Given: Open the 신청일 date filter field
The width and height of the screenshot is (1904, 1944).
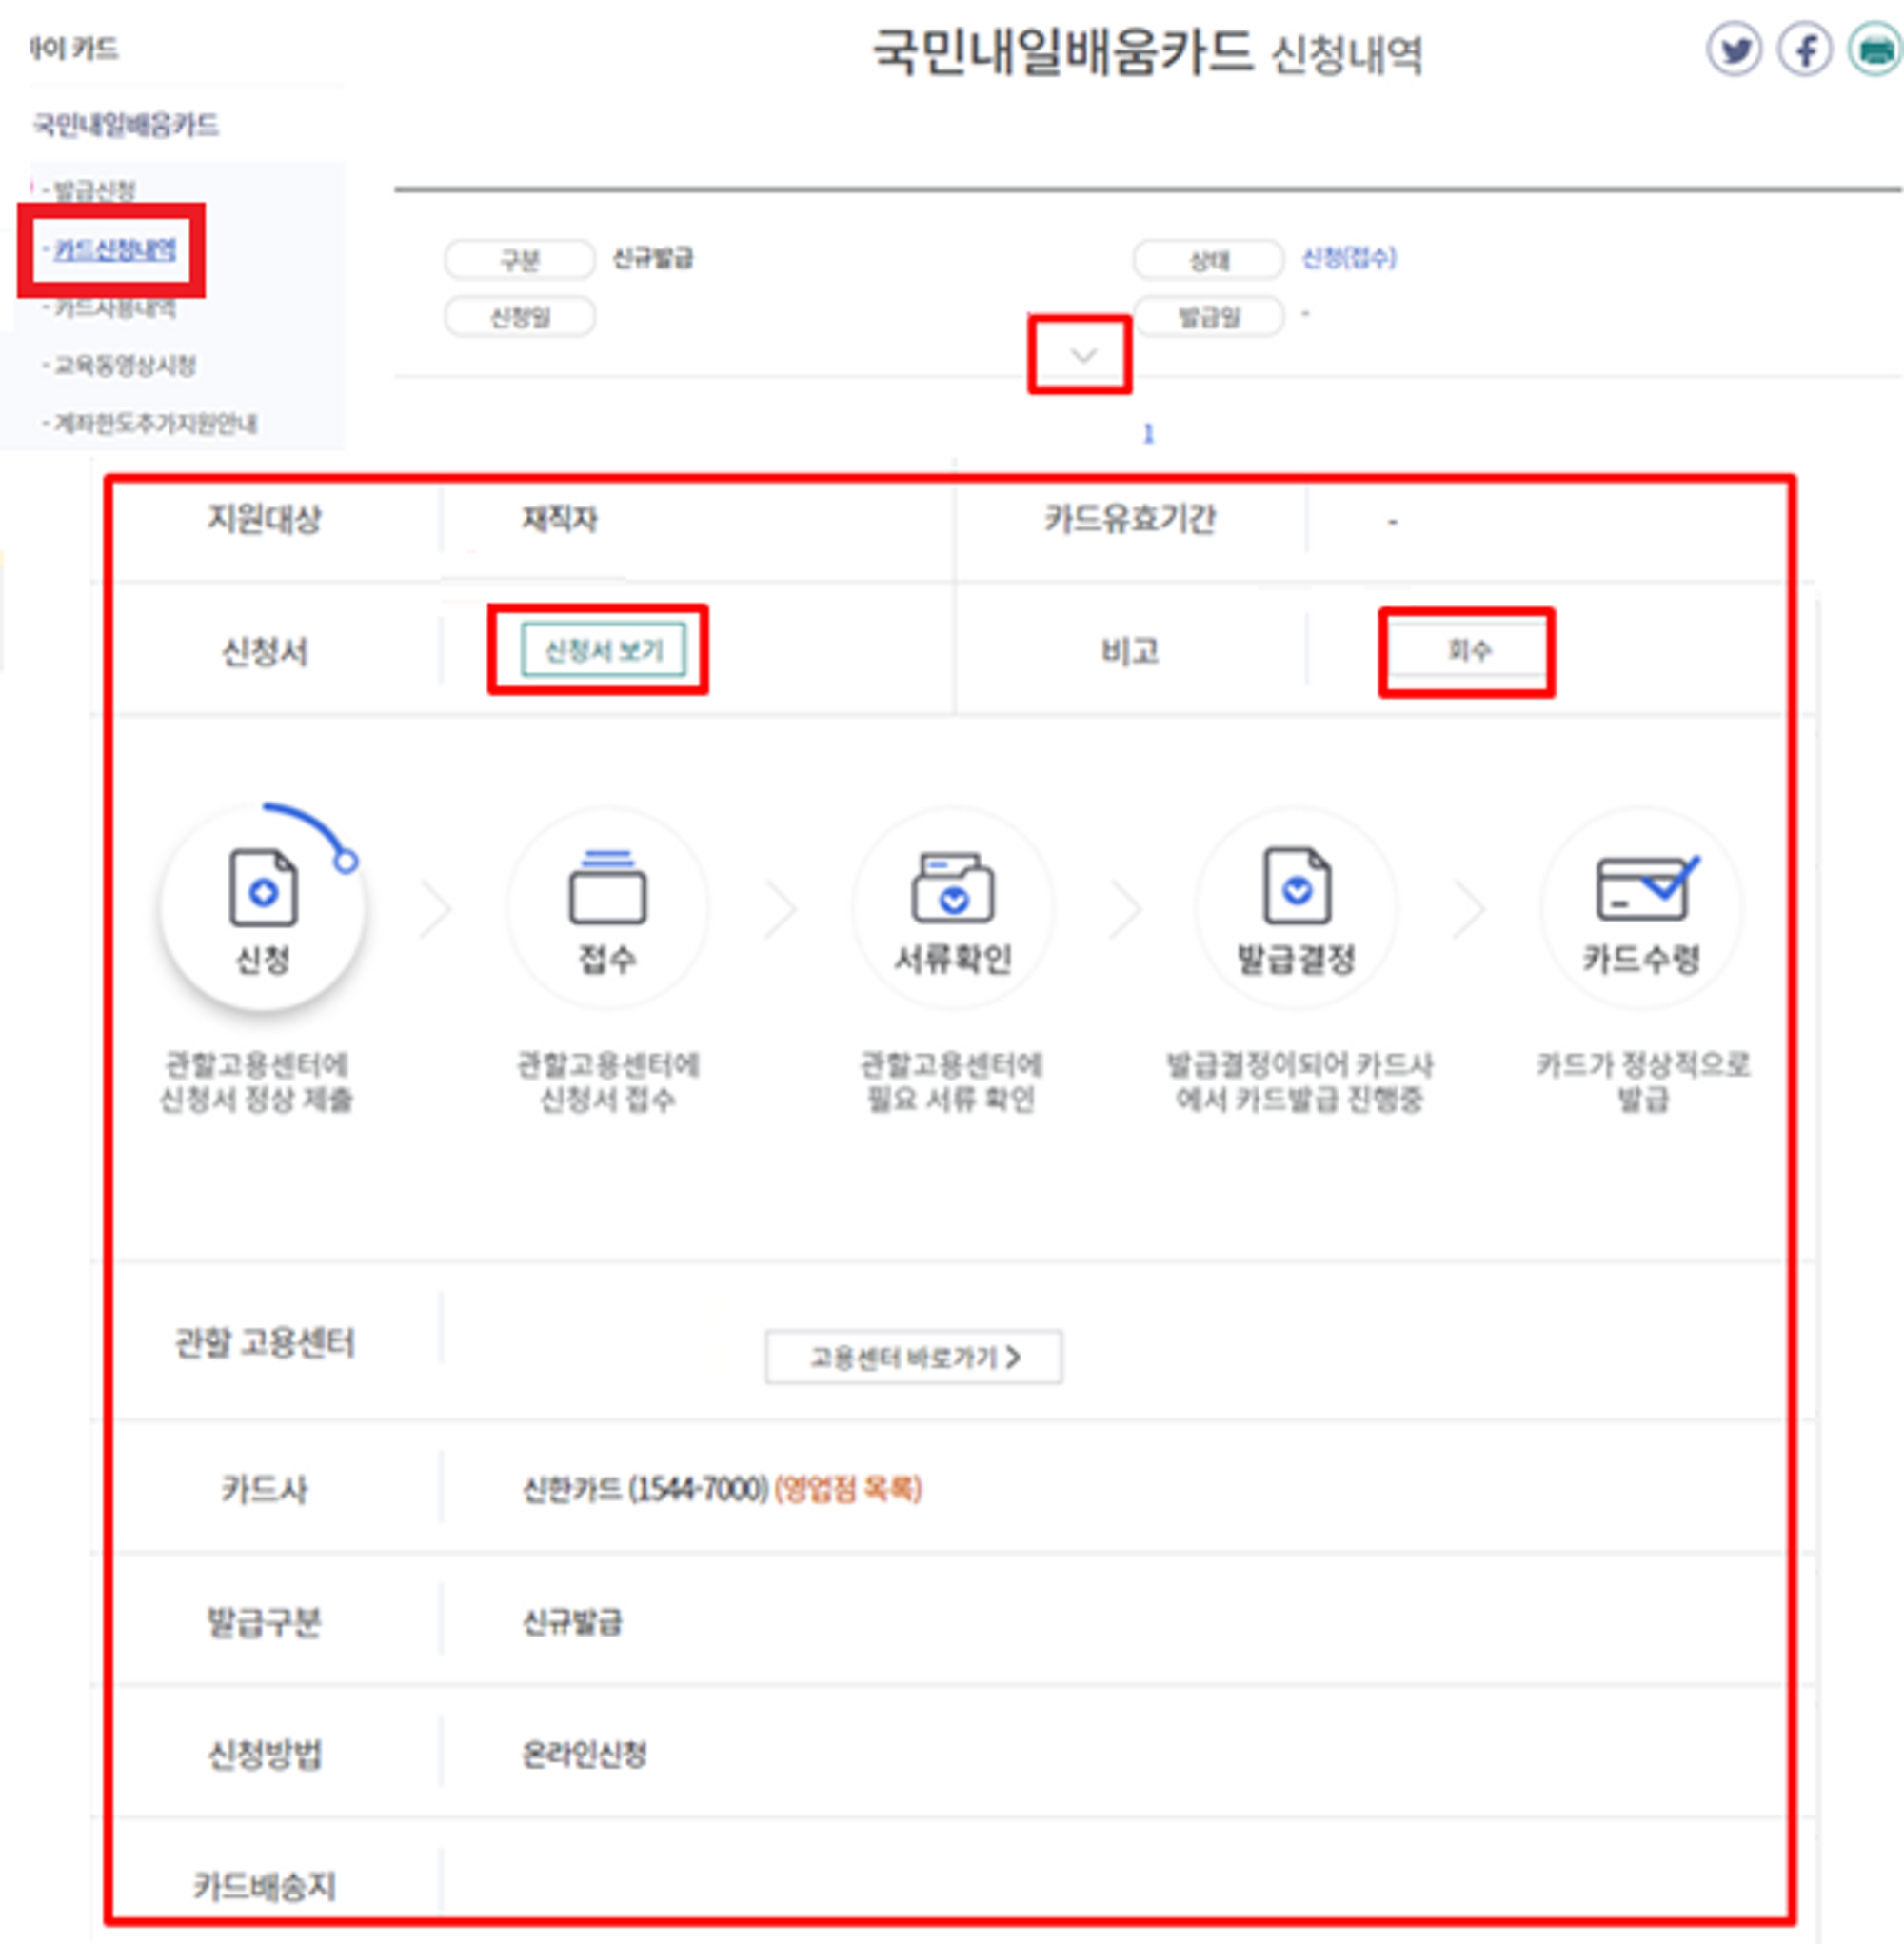Looking at the screenshot, I should (x=521, y=317).
